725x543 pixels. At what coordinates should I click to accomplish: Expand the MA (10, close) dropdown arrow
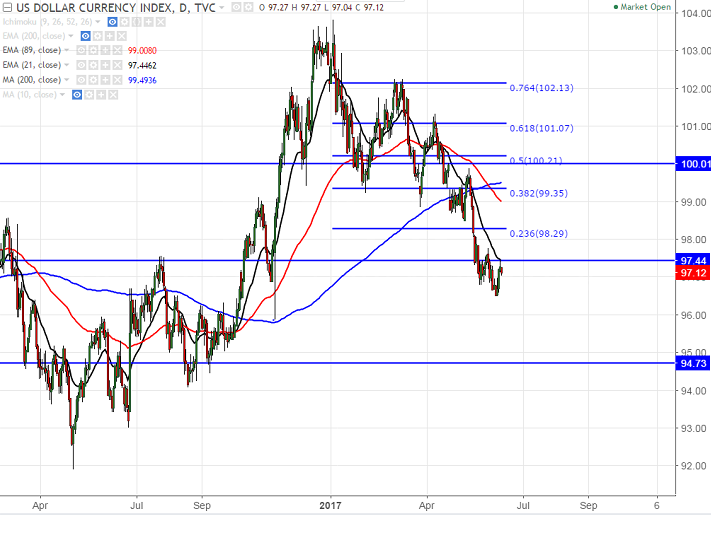62,94
